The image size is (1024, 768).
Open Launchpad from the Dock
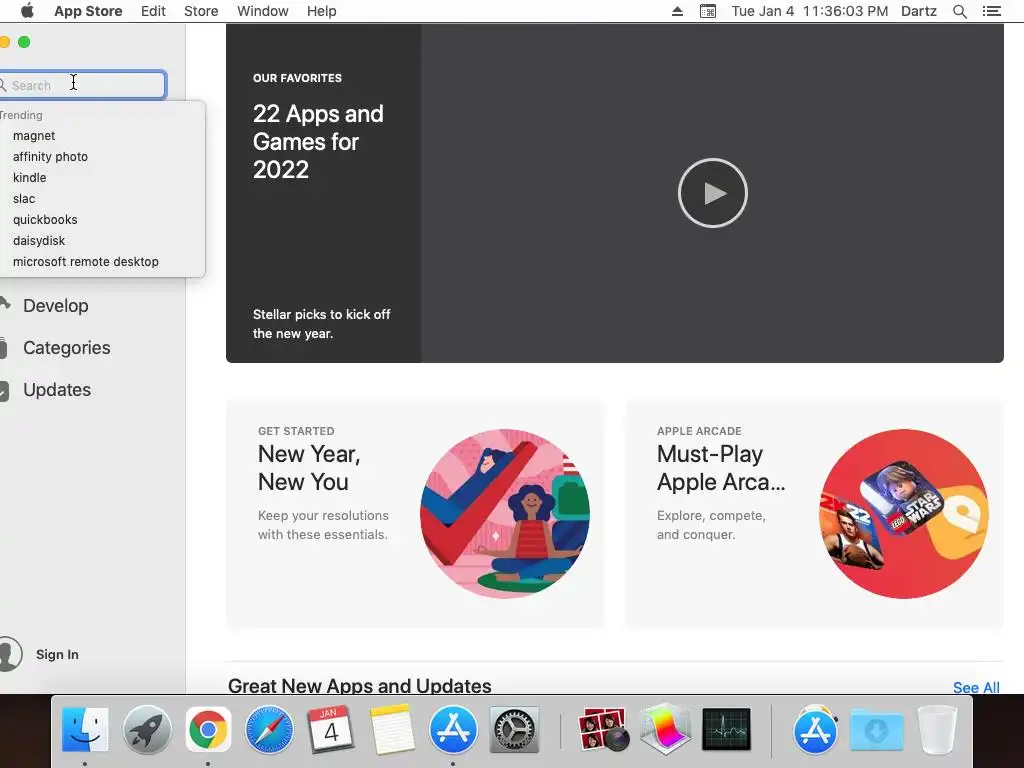pyautogui.click(x=147, y=729)
